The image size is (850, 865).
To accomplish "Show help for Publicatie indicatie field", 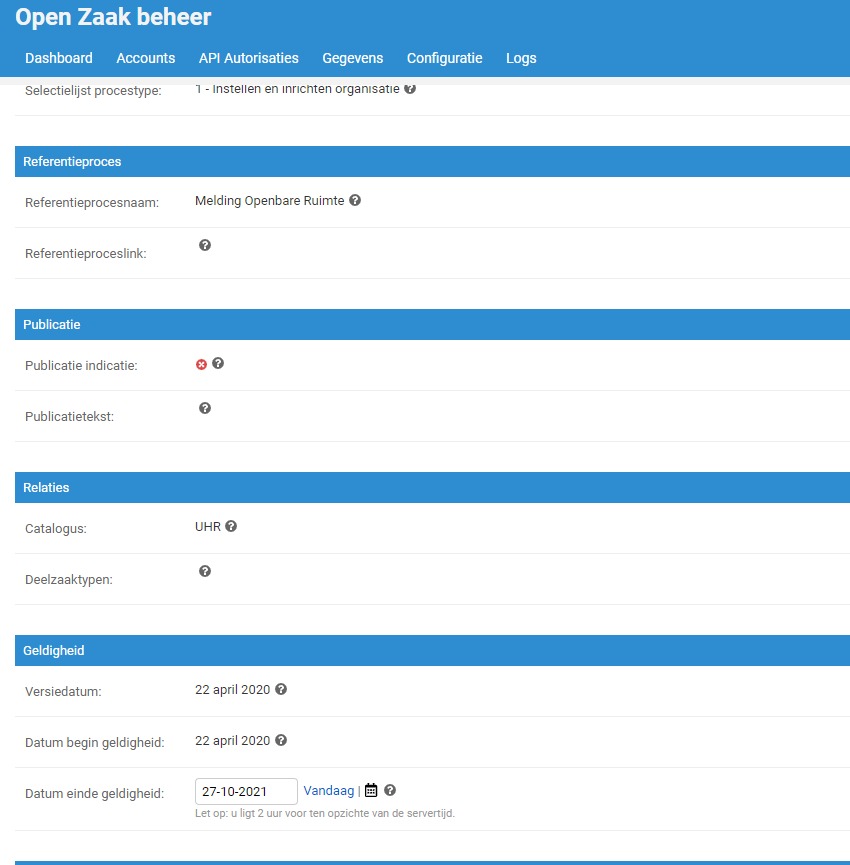I will (x=217, y=364).
